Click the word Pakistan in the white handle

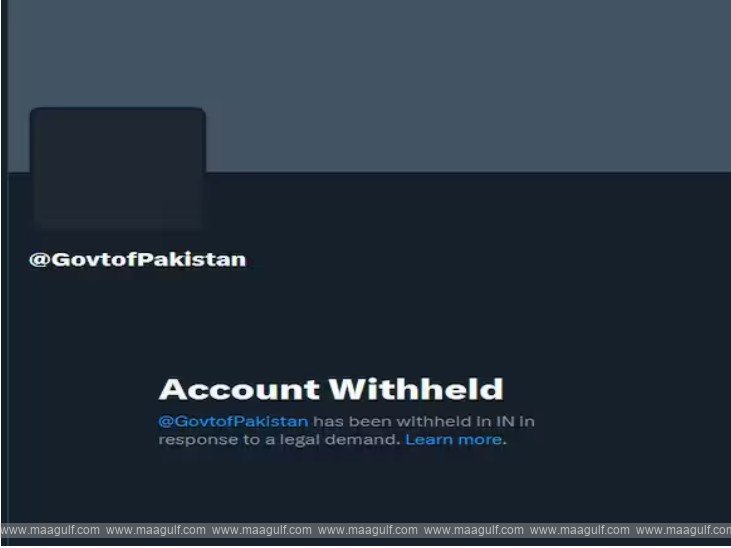click(192, 260)
